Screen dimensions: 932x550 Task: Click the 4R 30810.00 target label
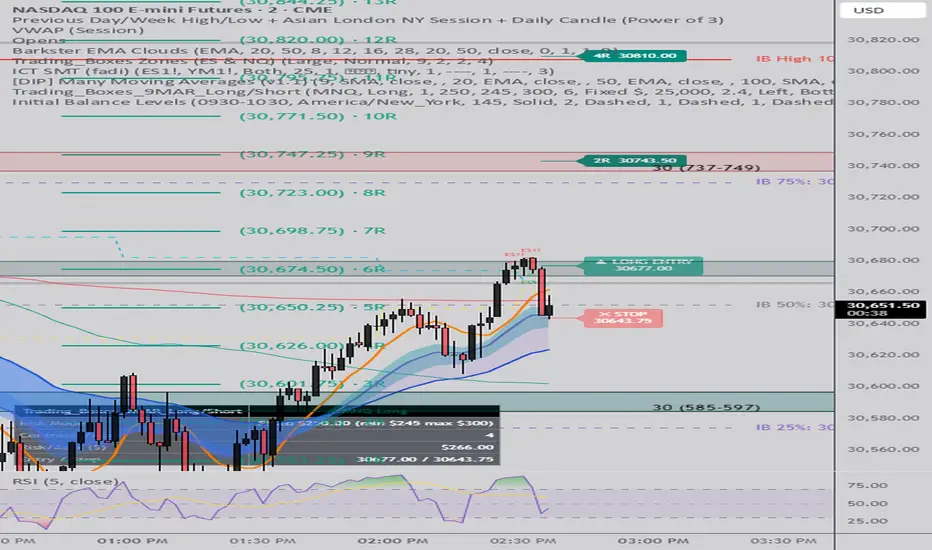(x=634, y=56)
